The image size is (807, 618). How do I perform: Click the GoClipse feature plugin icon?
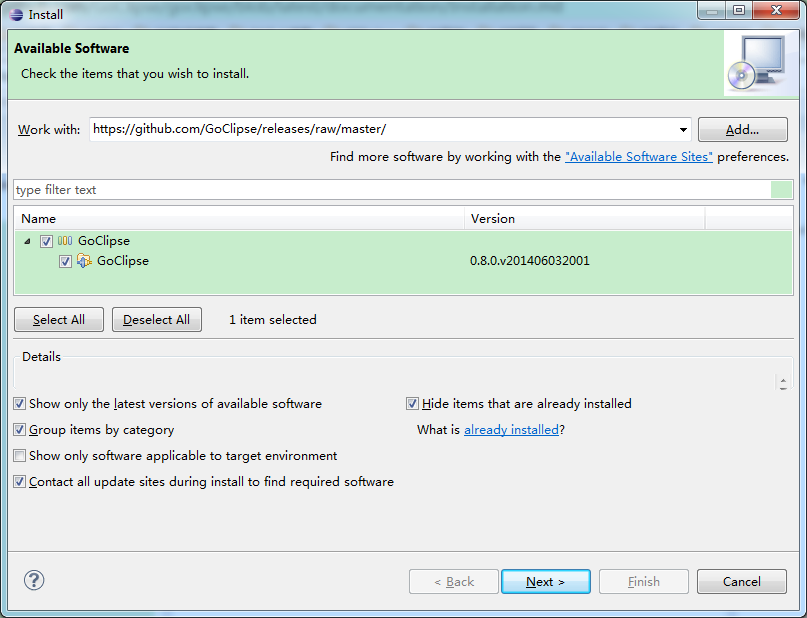84,261
